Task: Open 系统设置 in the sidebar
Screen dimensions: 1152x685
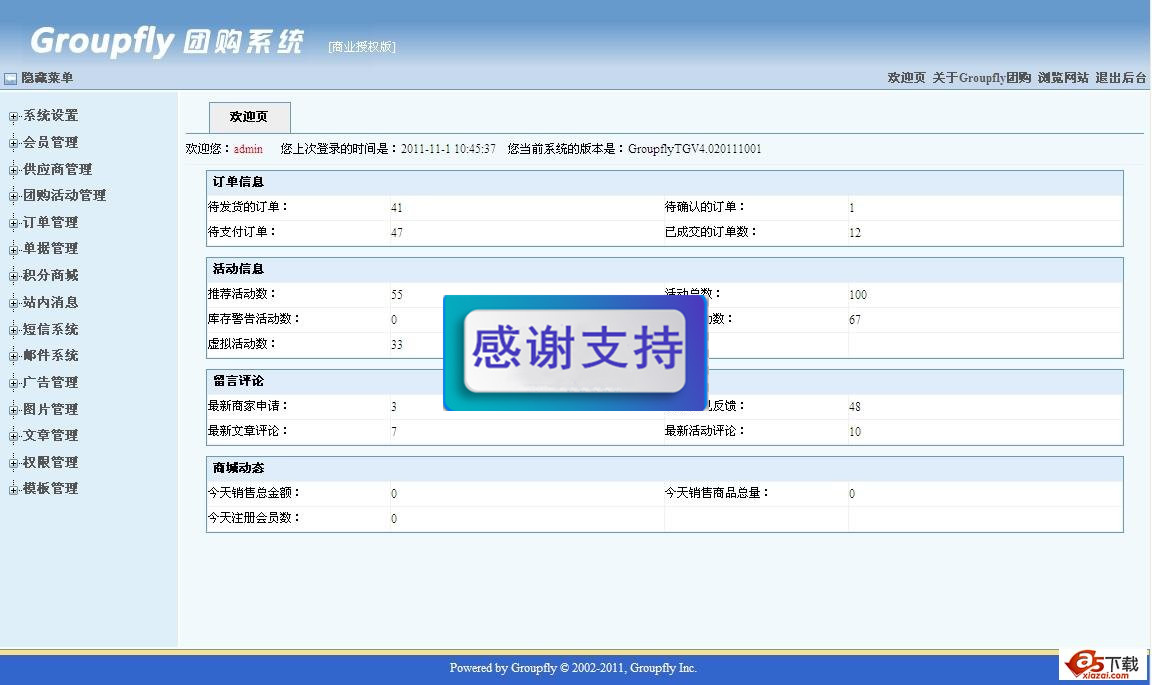Action: tap(50, 115)
